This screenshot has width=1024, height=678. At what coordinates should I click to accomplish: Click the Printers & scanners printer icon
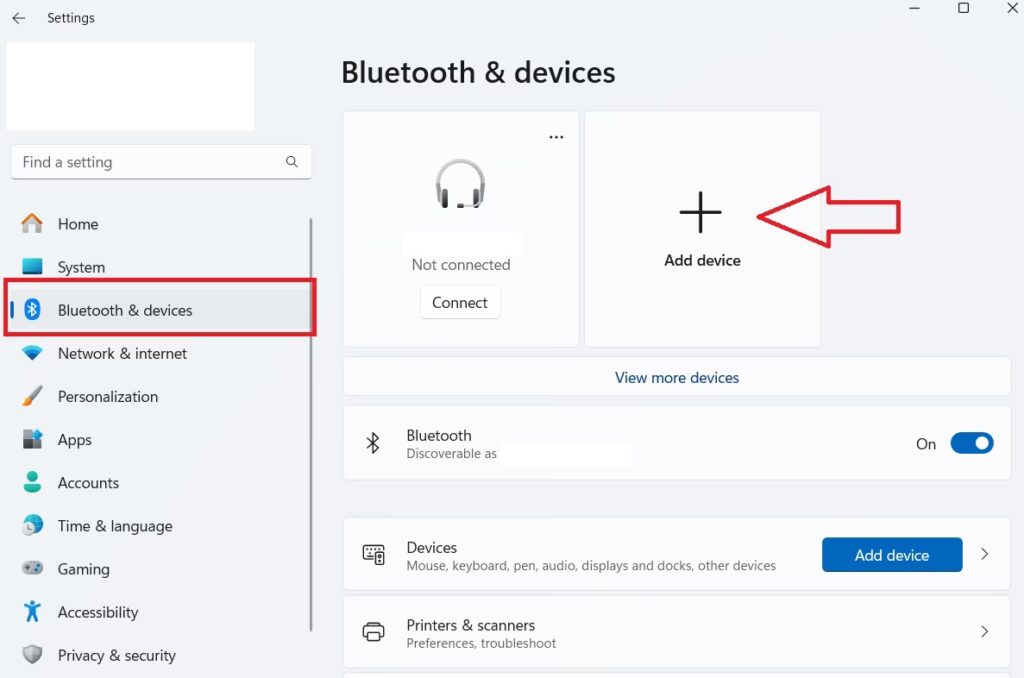click(x=374, y=632)
